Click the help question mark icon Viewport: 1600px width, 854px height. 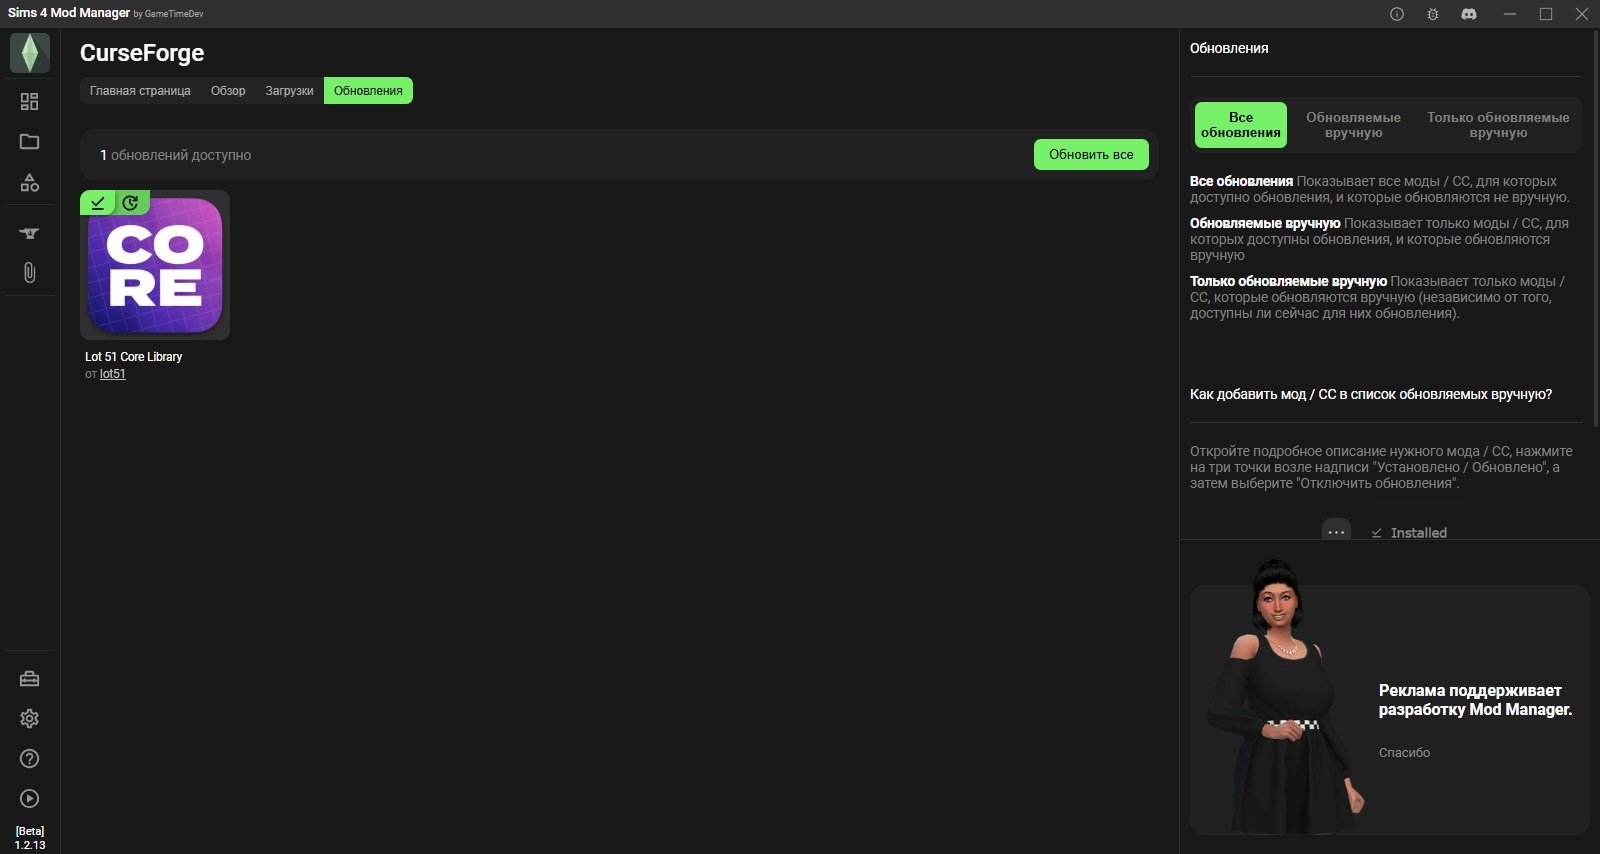(x=30, y=759)
